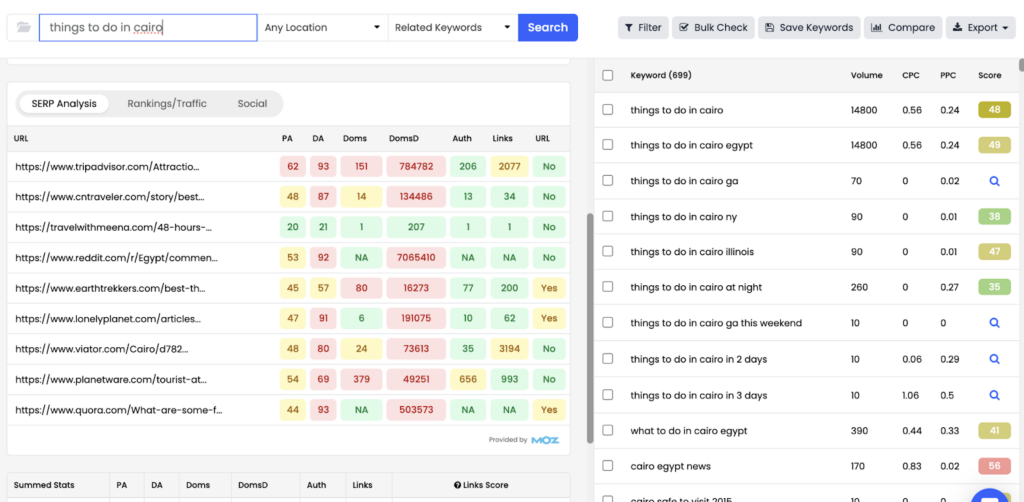1024x502 pixels.
Task: Switch to Rankings/Traffic tab
Action: pos(167,104)
